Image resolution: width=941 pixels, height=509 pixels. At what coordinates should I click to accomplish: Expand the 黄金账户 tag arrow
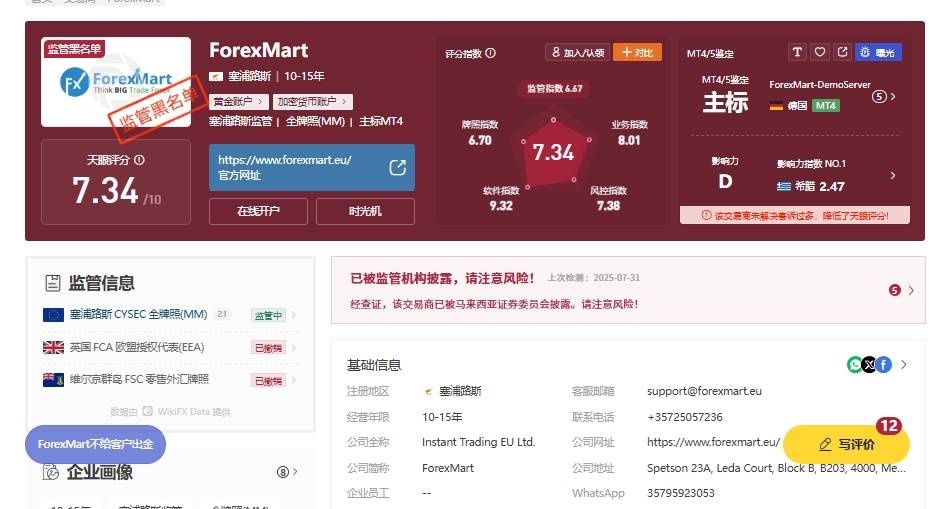(260, 101)
